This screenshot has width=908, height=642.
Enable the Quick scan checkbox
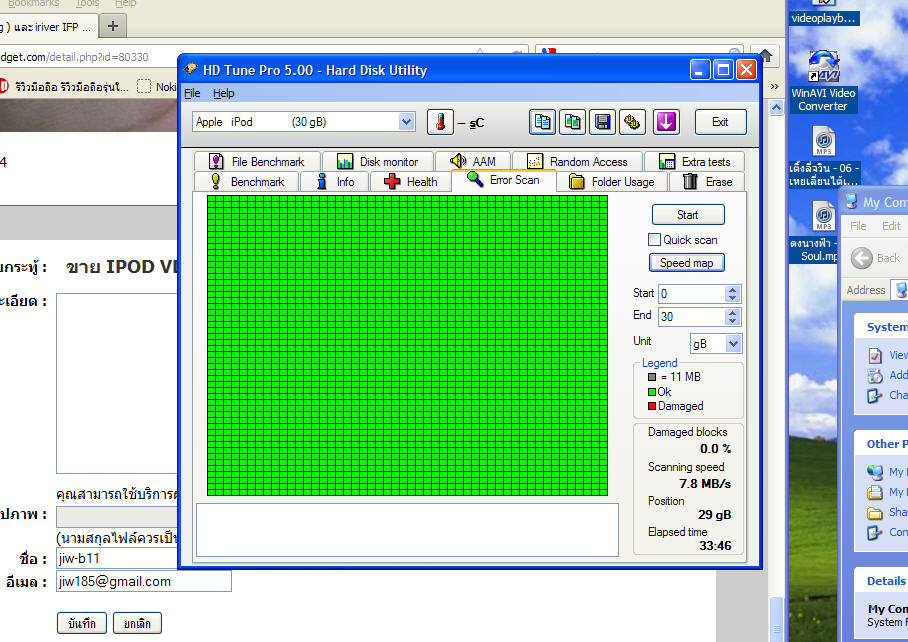655,240
